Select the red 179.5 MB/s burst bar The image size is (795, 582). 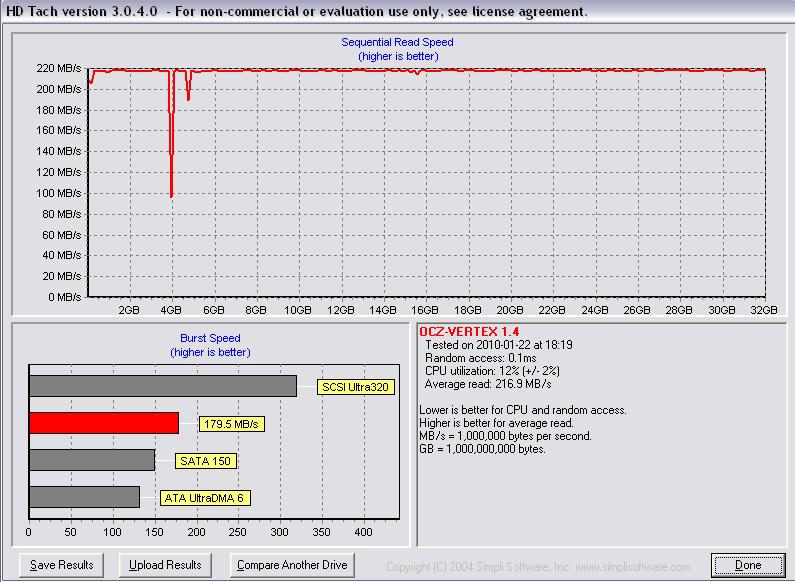pos(104,423)
